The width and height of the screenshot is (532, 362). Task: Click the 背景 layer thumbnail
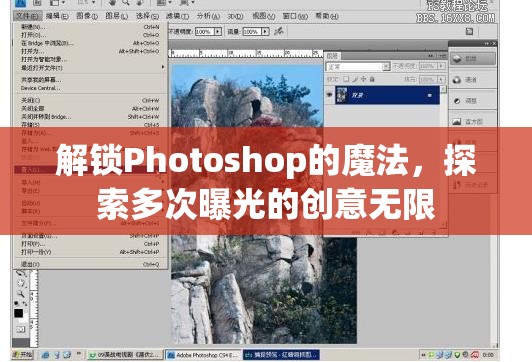(x=341, y=95)
